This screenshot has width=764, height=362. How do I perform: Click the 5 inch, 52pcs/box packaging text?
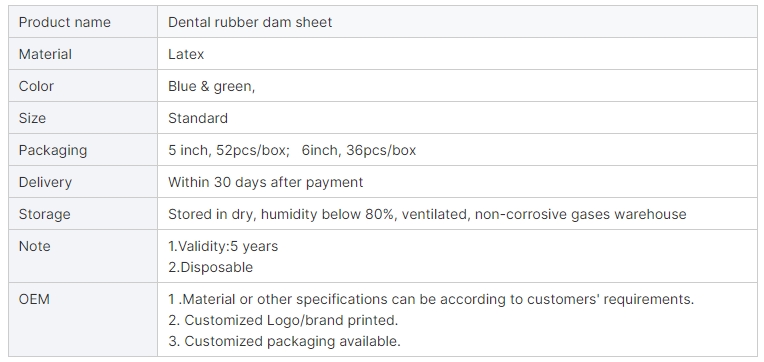tap(229, 150)
